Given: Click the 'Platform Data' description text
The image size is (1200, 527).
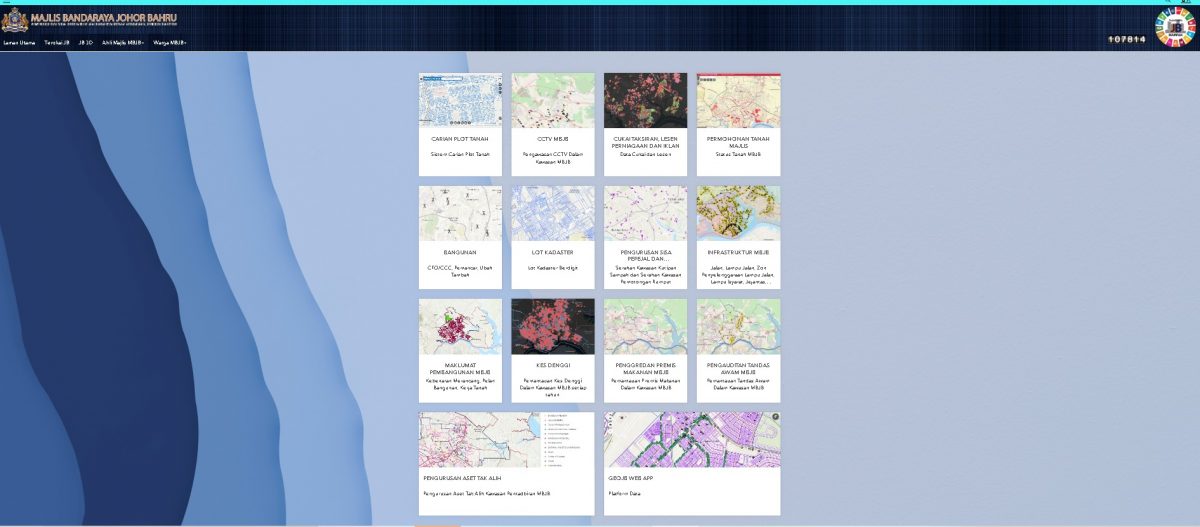Looking at the screenshot, I should point(626,494).
